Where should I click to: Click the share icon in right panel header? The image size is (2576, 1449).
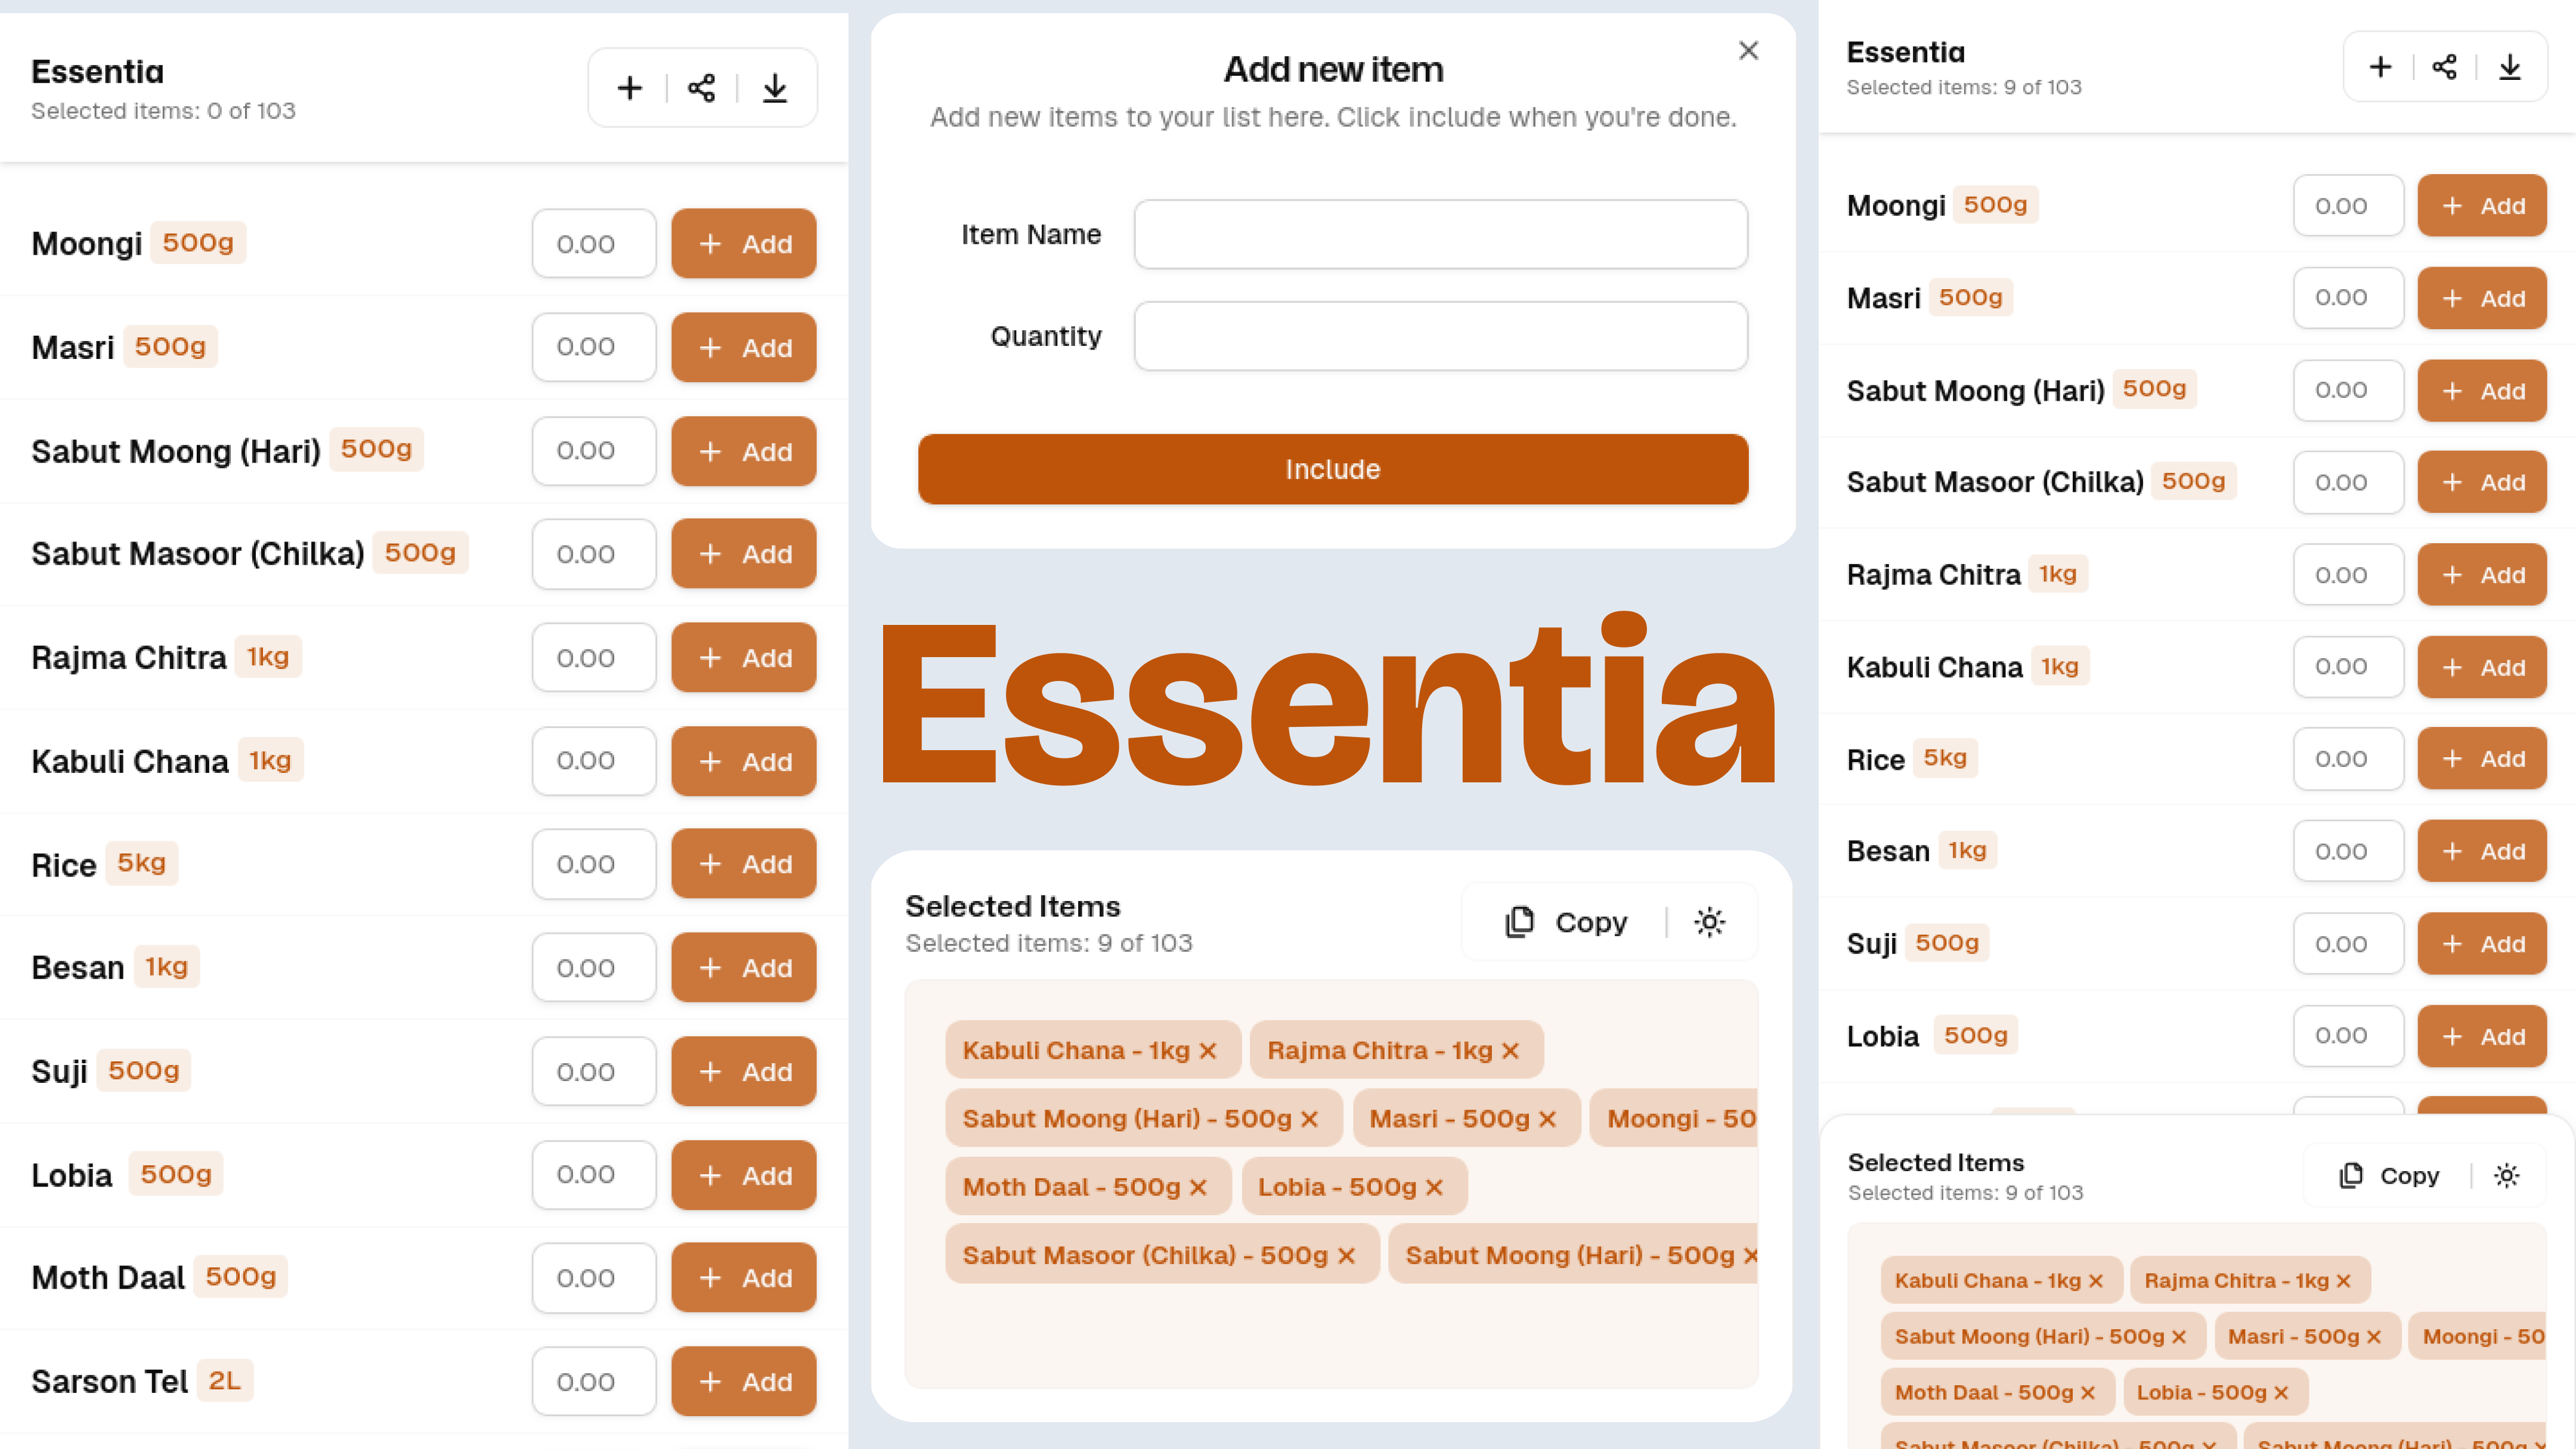[2444, 67]
